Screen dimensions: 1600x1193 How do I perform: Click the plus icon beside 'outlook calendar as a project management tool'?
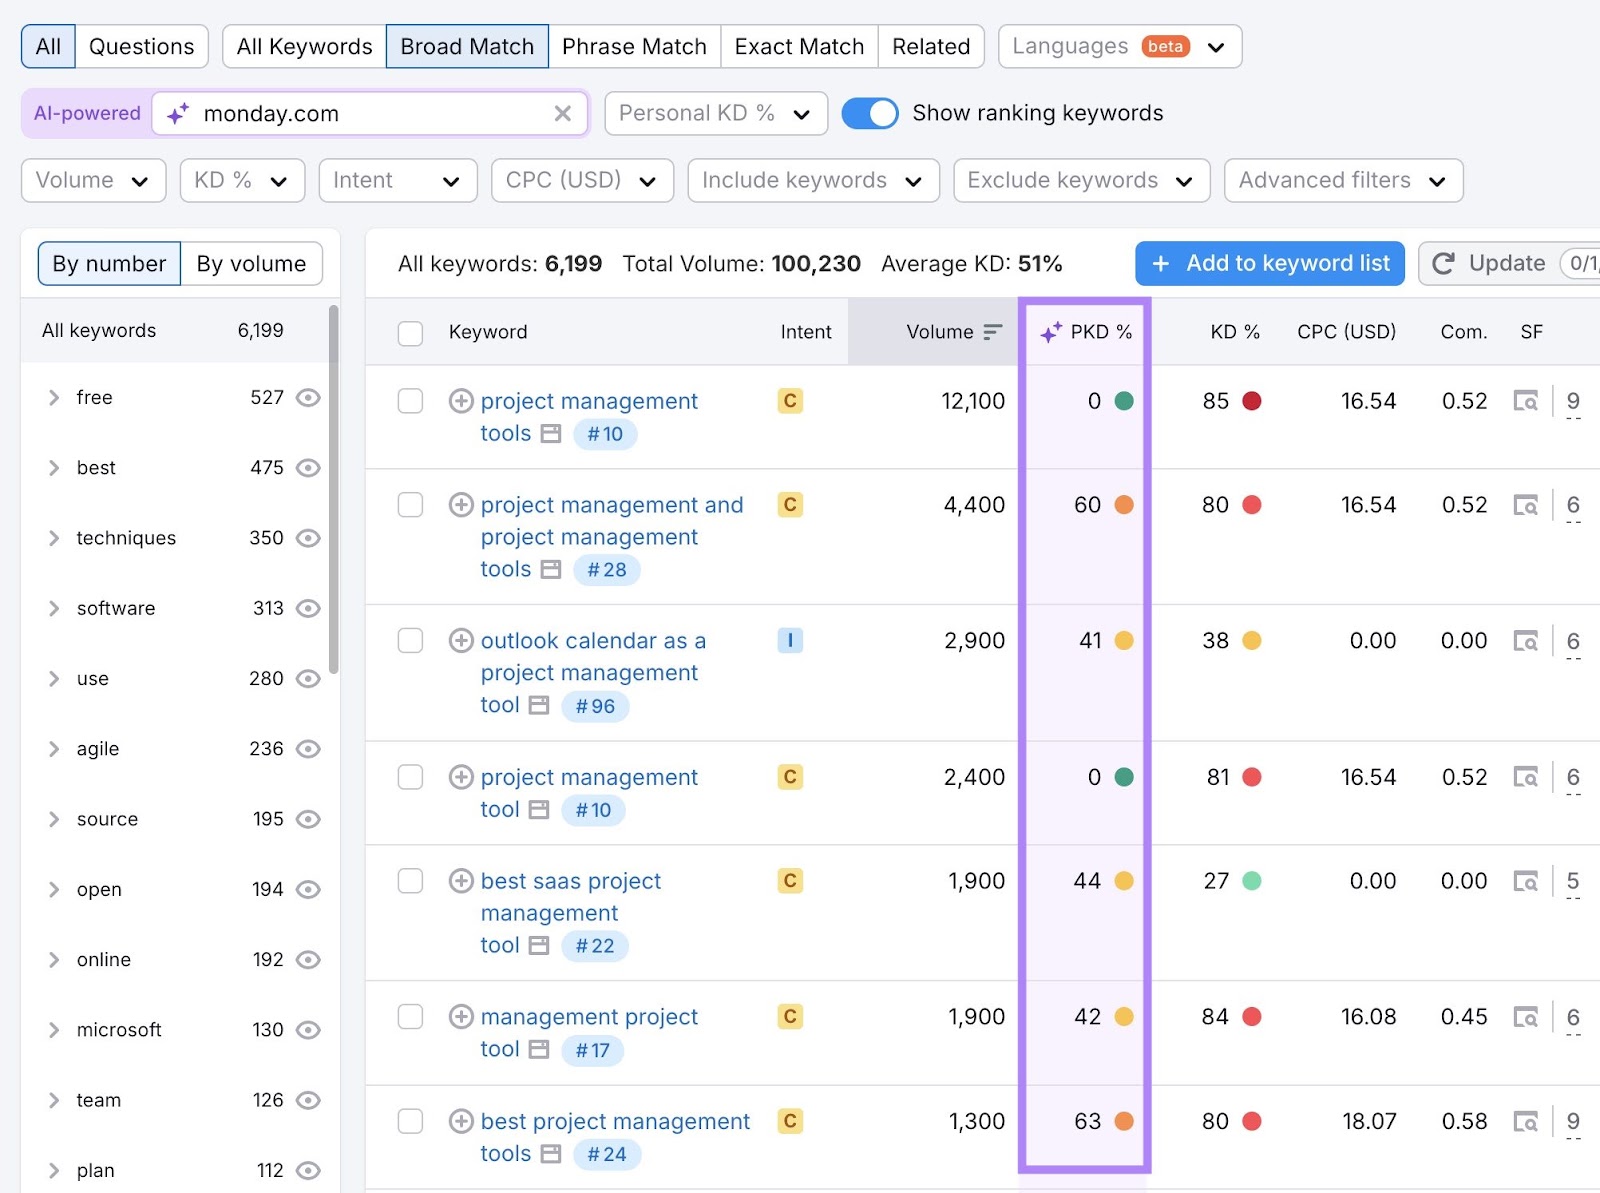click(x=461, y=640)
